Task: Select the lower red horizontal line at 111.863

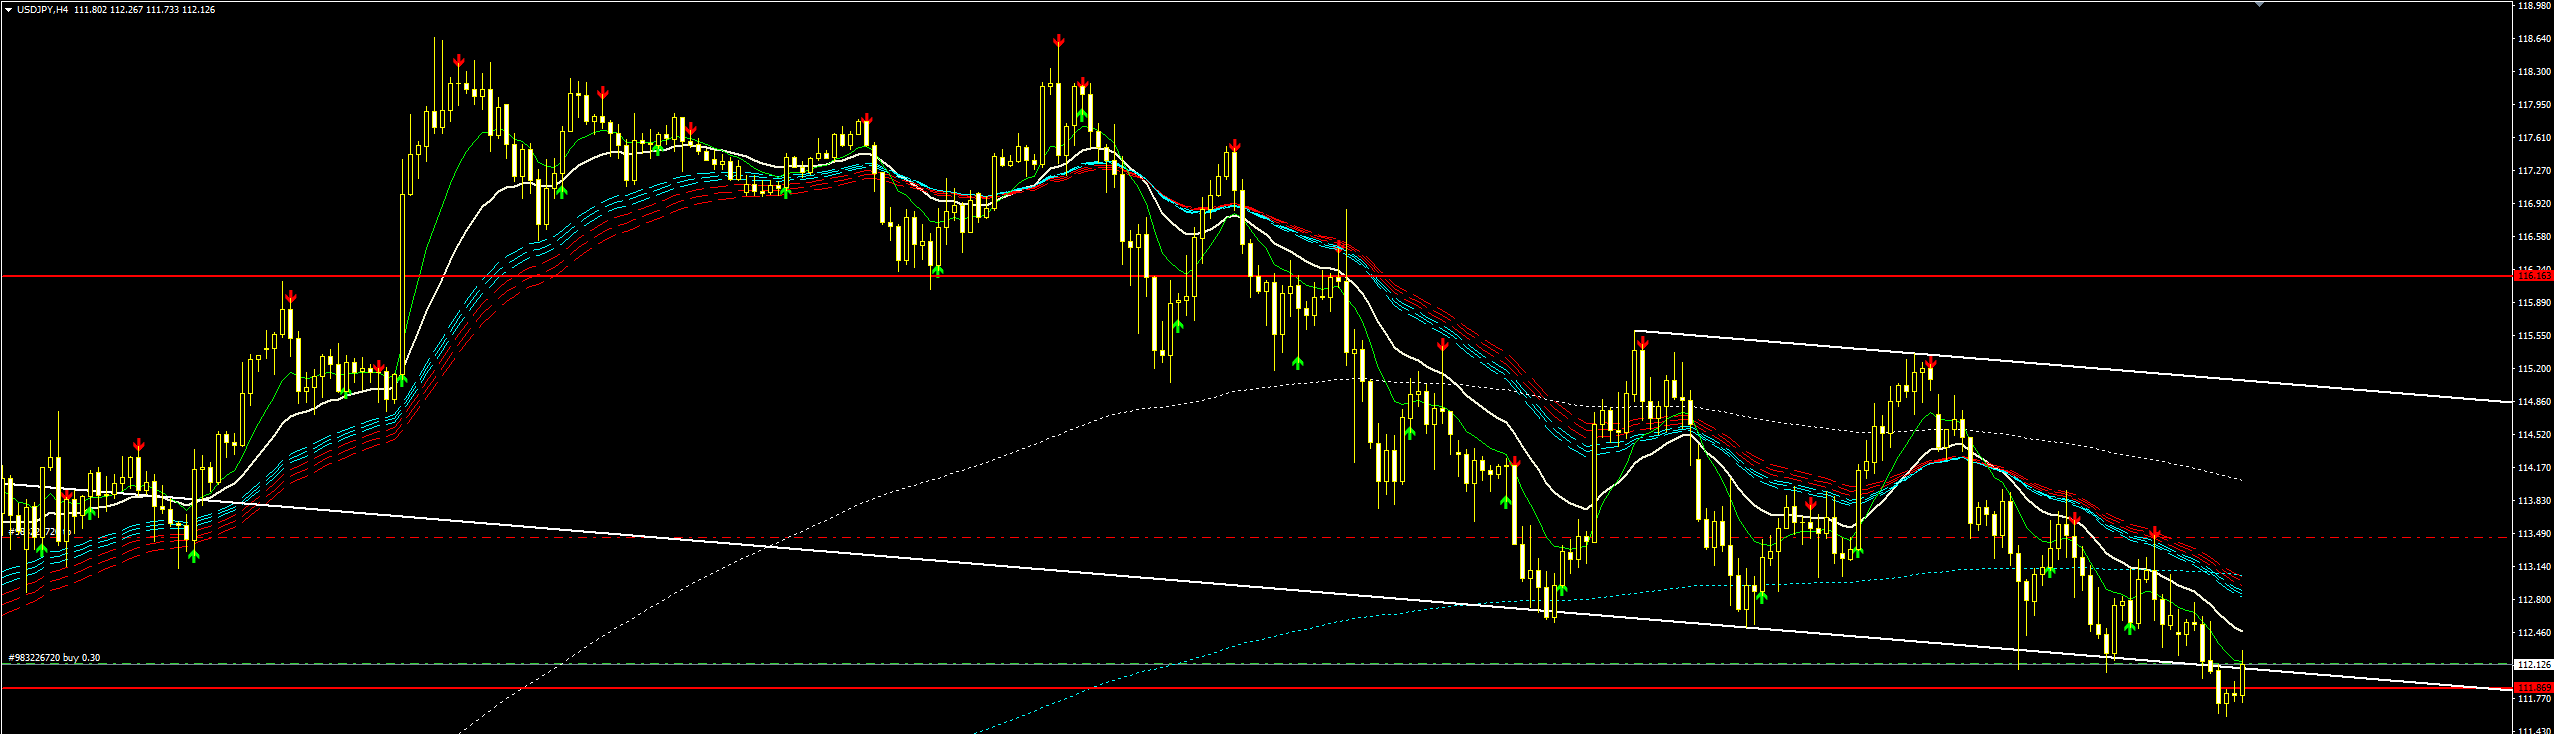Action: [1256, 688]
